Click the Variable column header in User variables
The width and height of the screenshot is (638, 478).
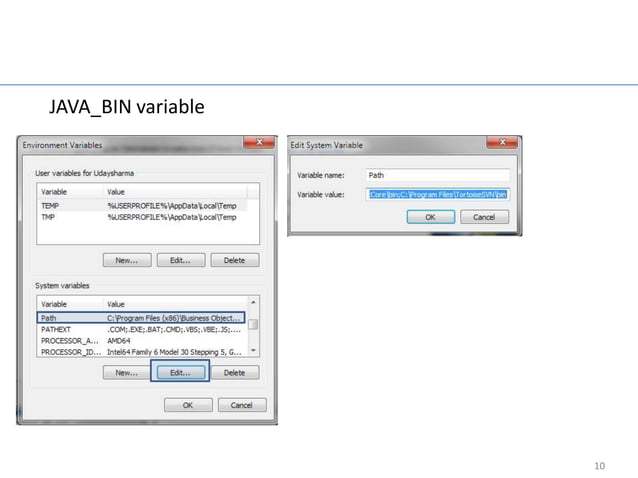70,192
